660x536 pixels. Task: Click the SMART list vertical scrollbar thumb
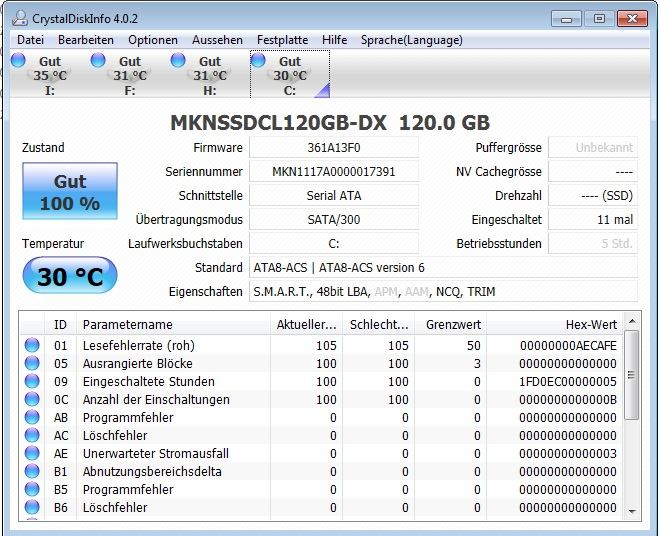[632, 375]
